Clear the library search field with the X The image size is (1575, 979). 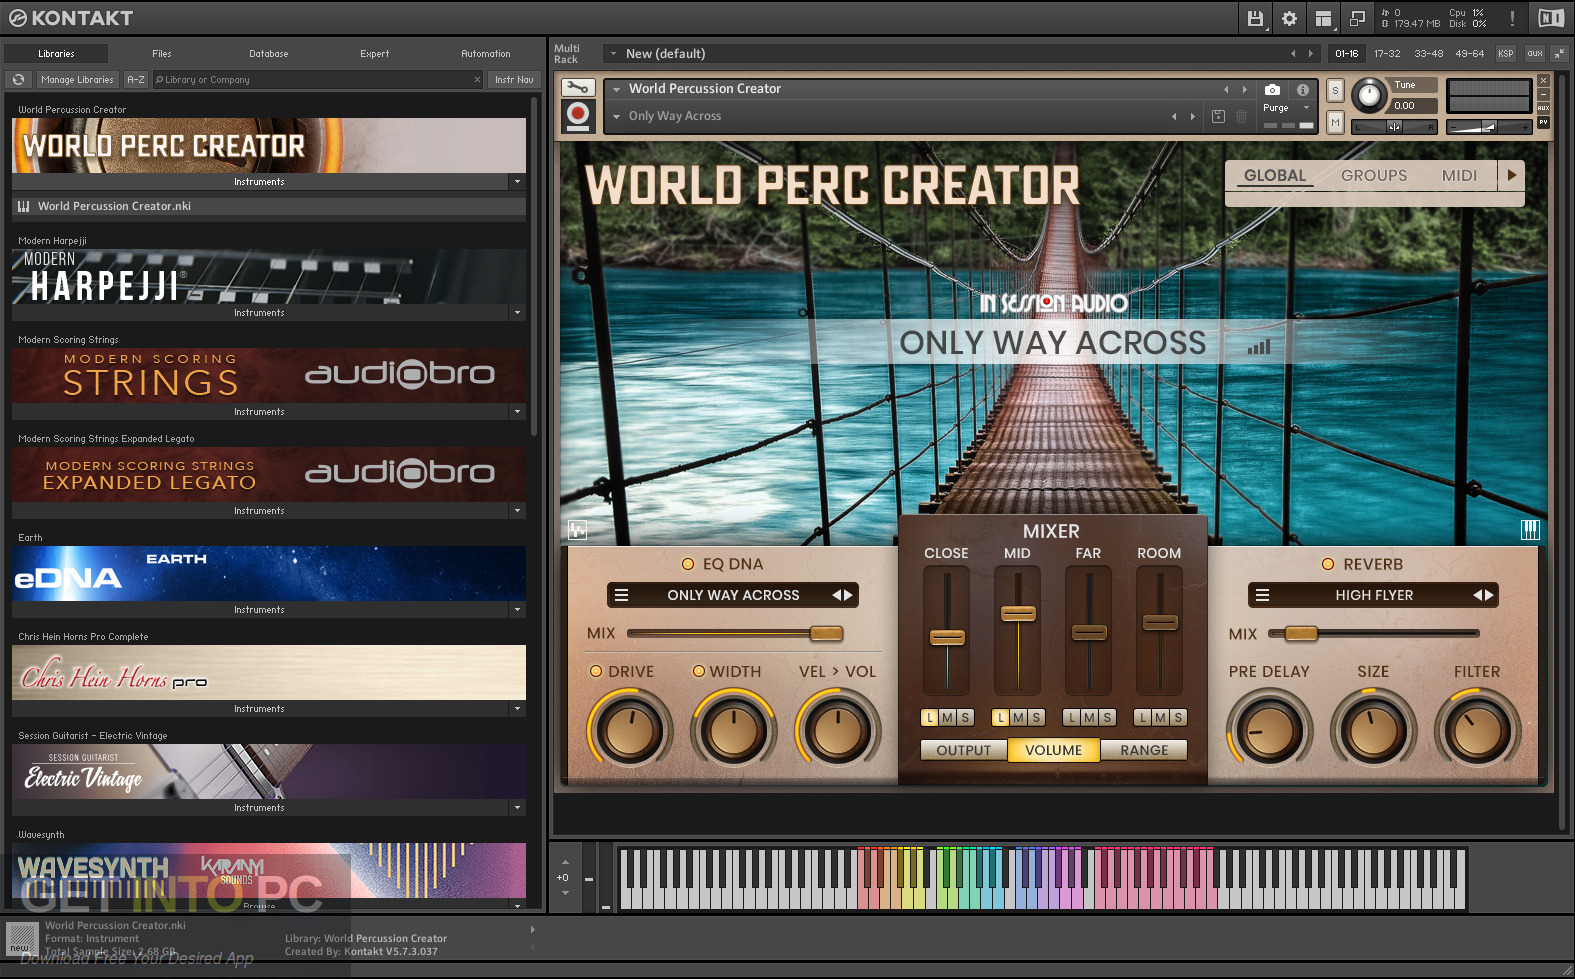pos(477,80)
